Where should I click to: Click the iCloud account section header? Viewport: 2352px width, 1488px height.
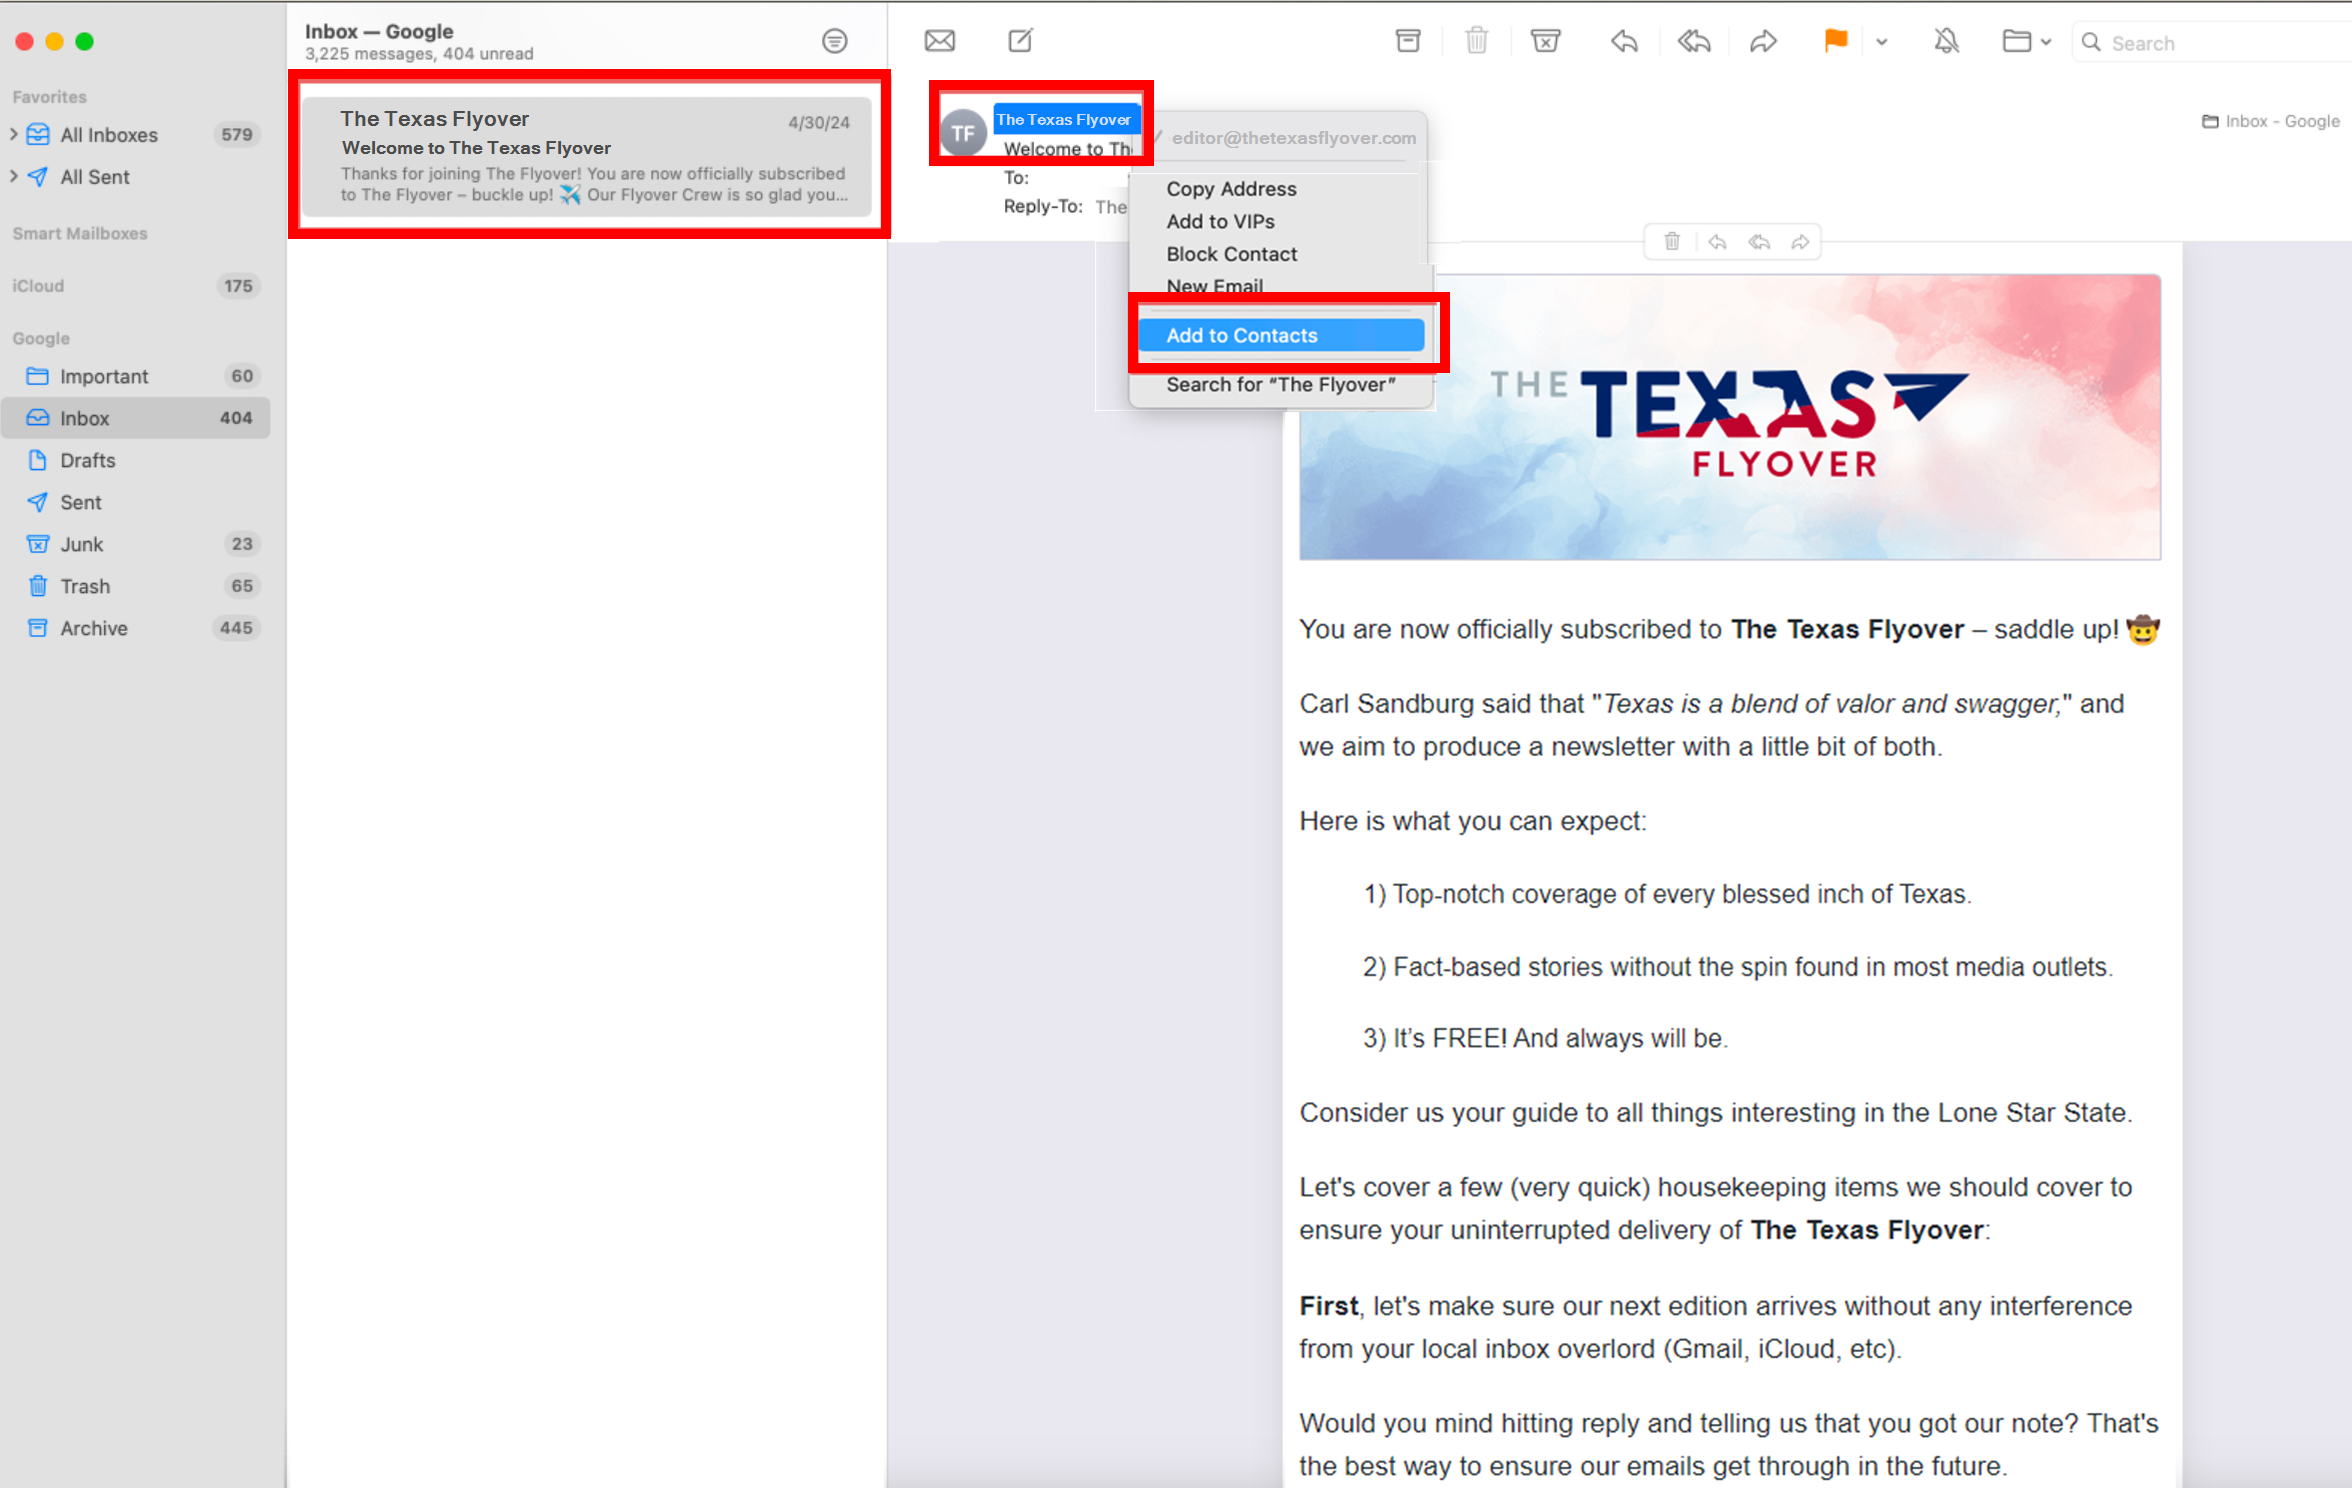click(x=38, y=286)
